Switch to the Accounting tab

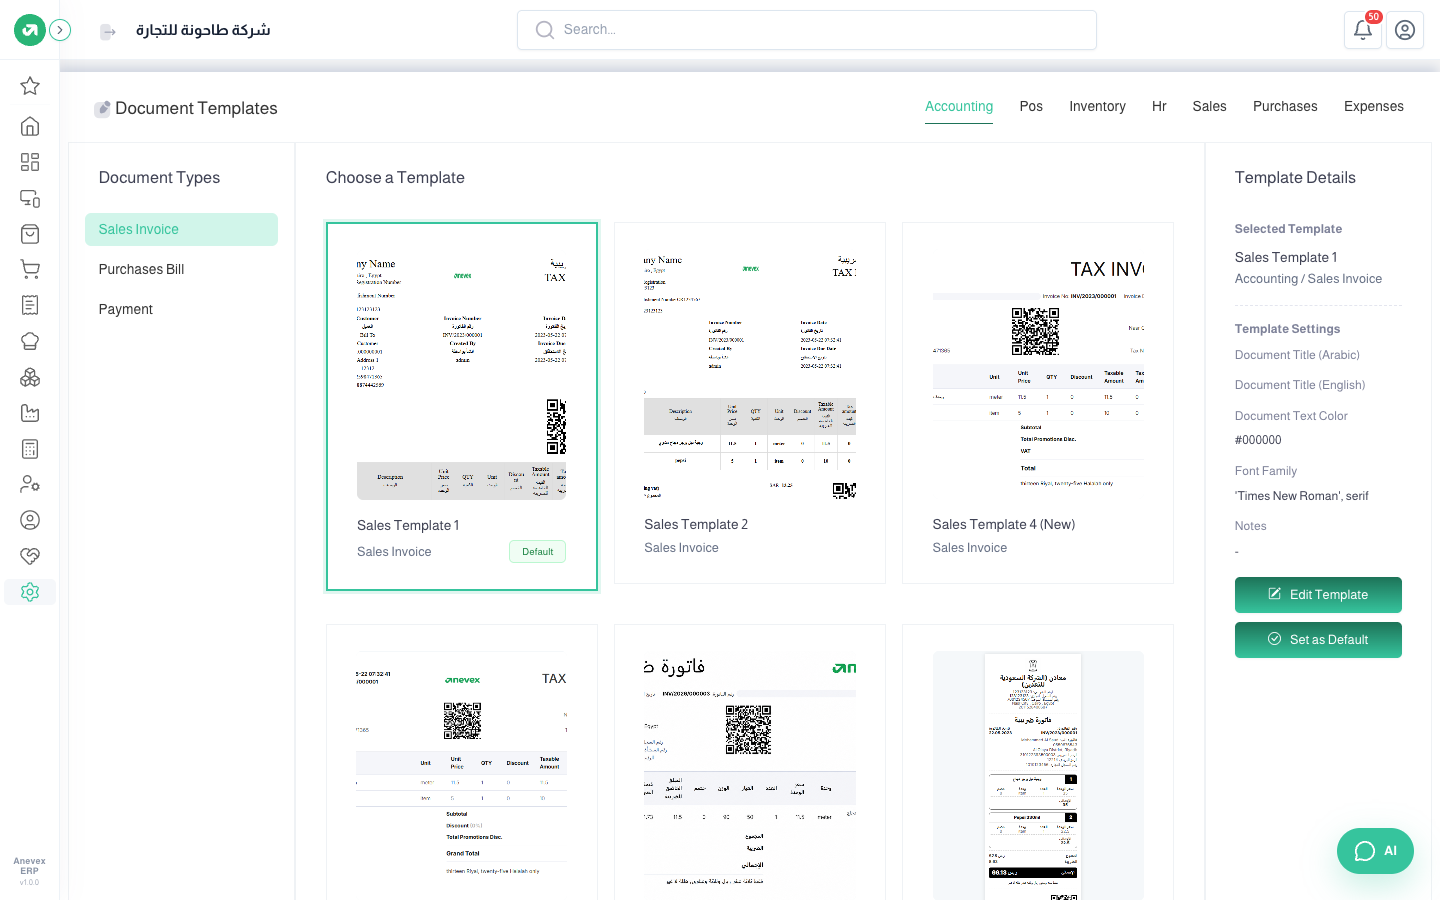[x=959, y=106]
